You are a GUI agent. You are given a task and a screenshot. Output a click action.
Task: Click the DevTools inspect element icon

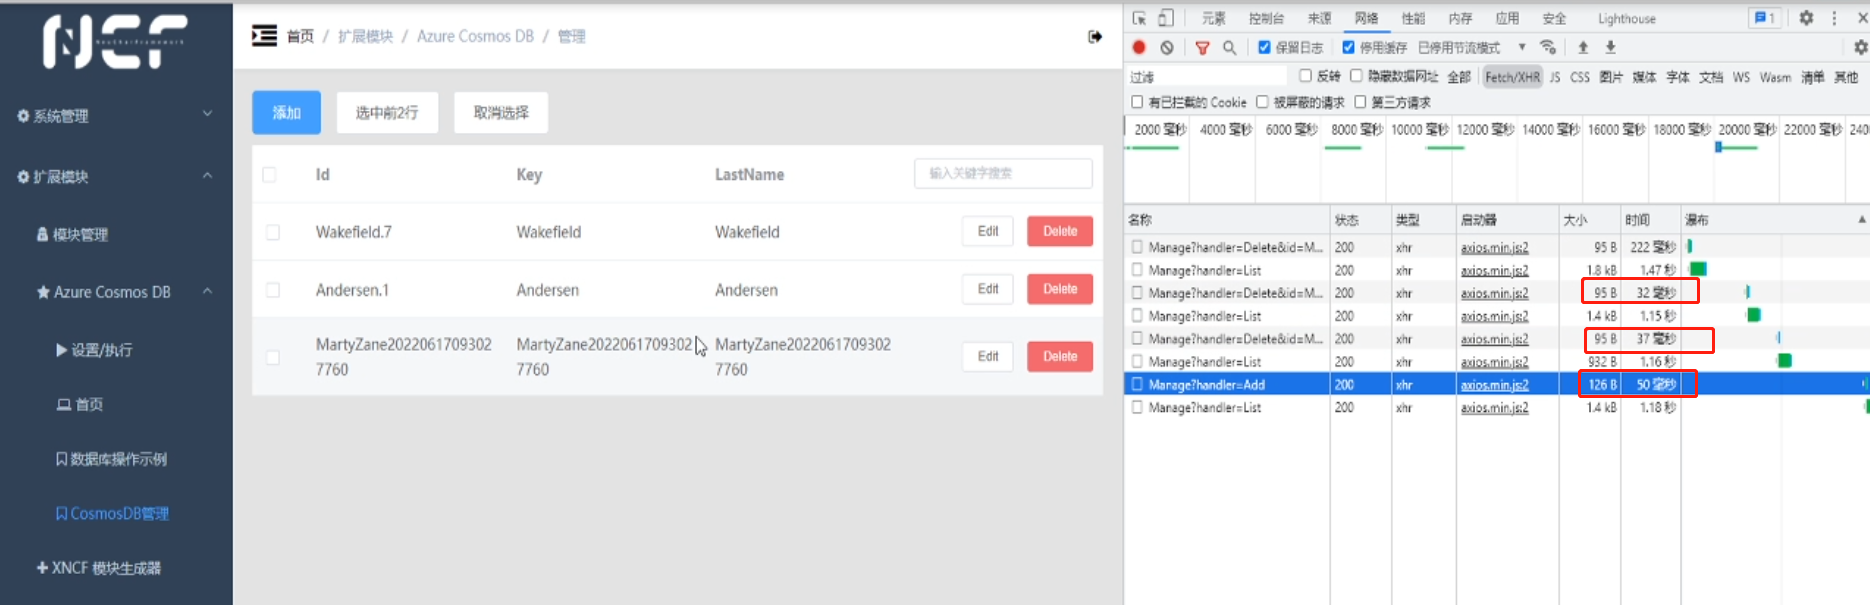(1139, 18)
